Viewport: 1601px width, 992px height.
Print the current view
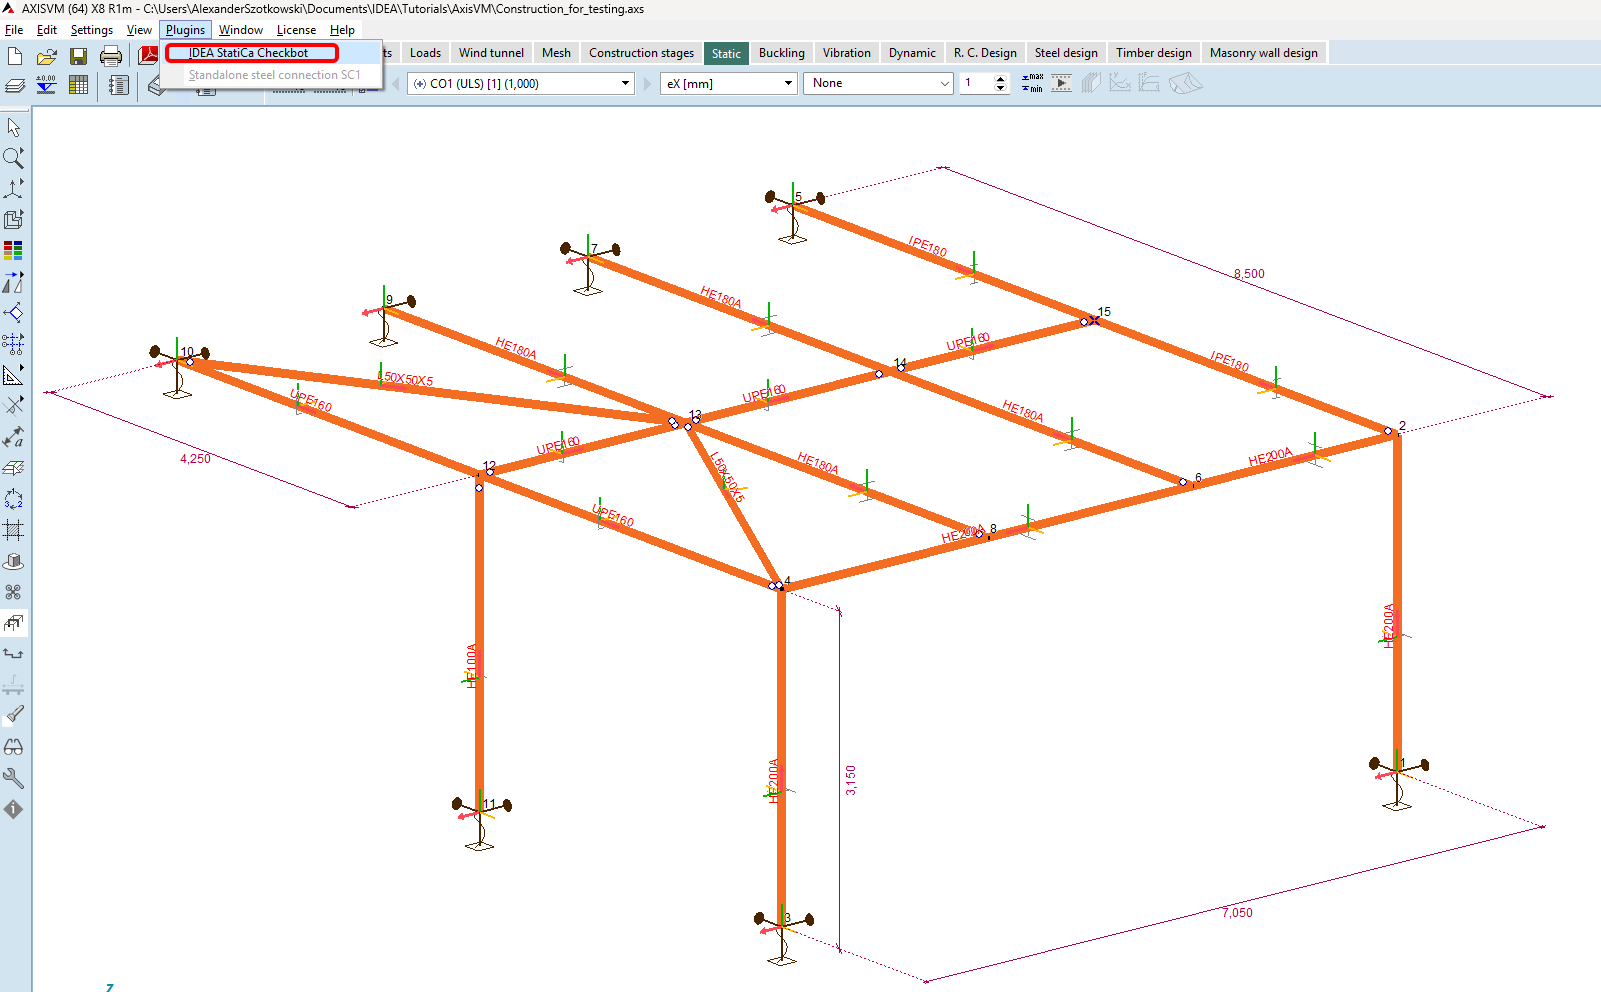click(x=111, y=56)
